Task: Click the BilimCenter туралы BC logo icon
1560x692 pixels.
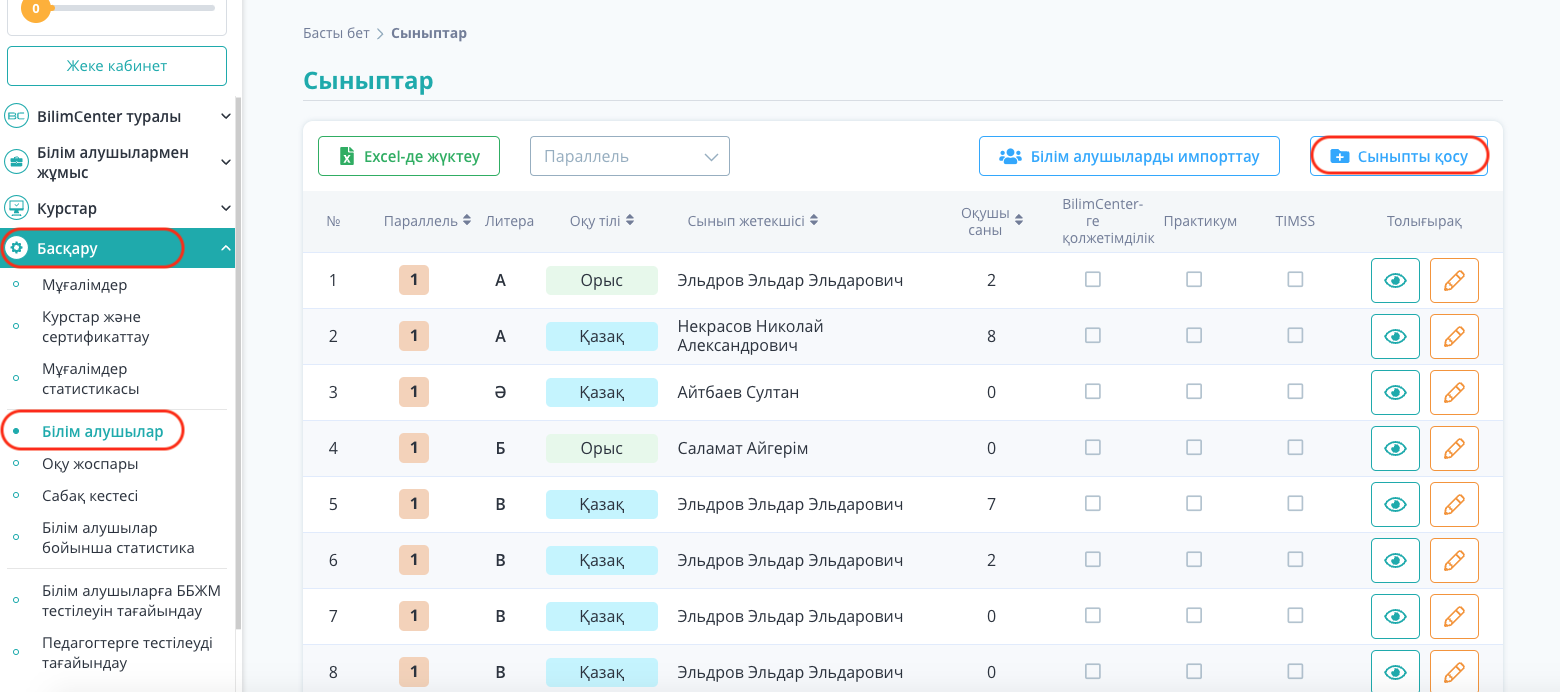Action: pyautogui.click(x=16, y=116)
